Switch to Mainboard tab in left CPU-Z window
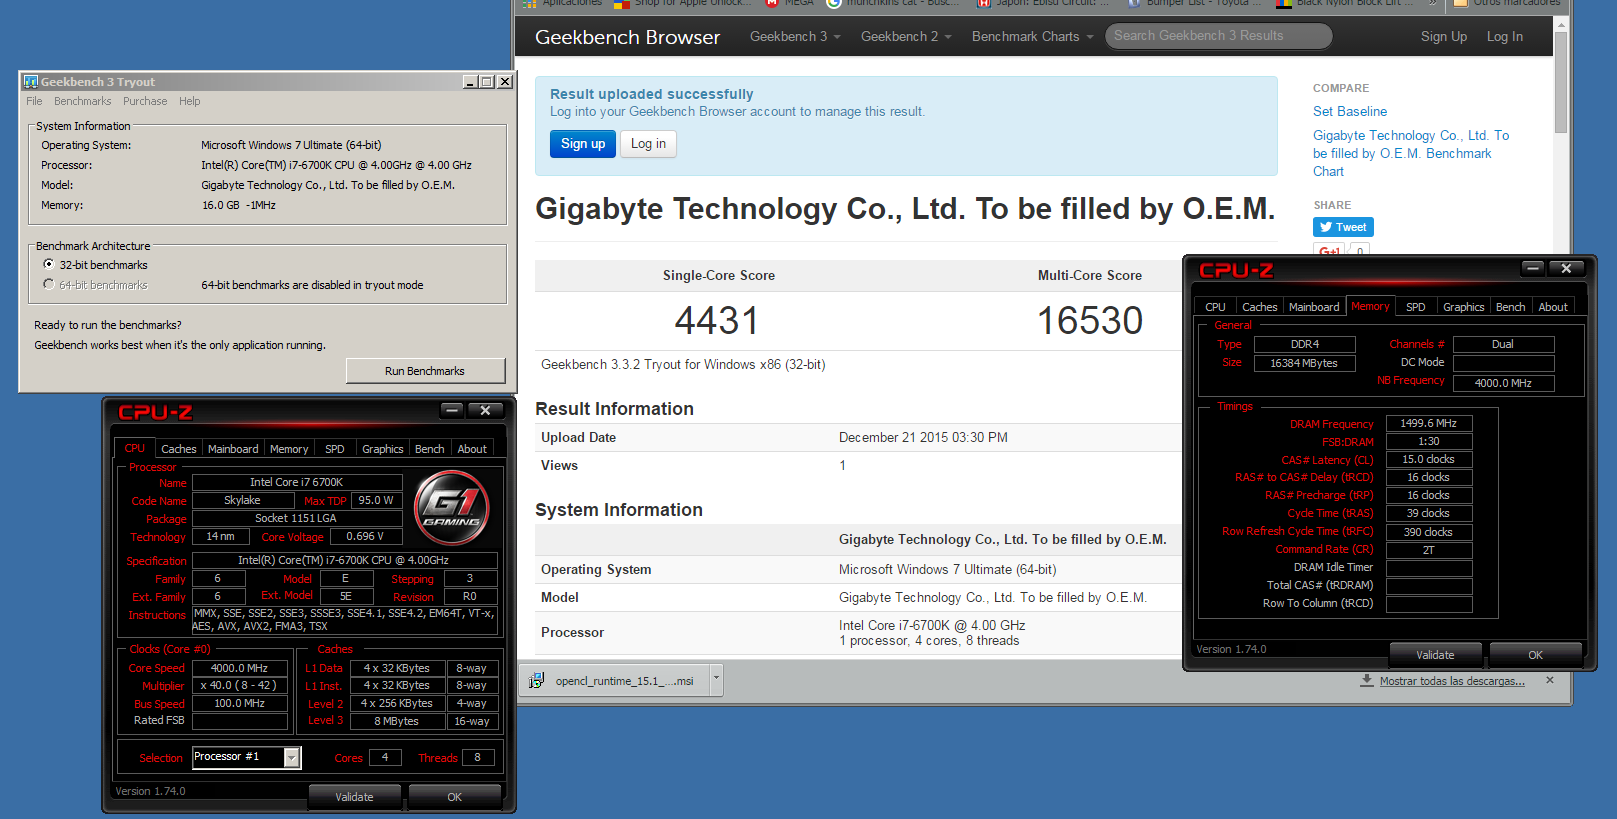 (x=233, y=449)
